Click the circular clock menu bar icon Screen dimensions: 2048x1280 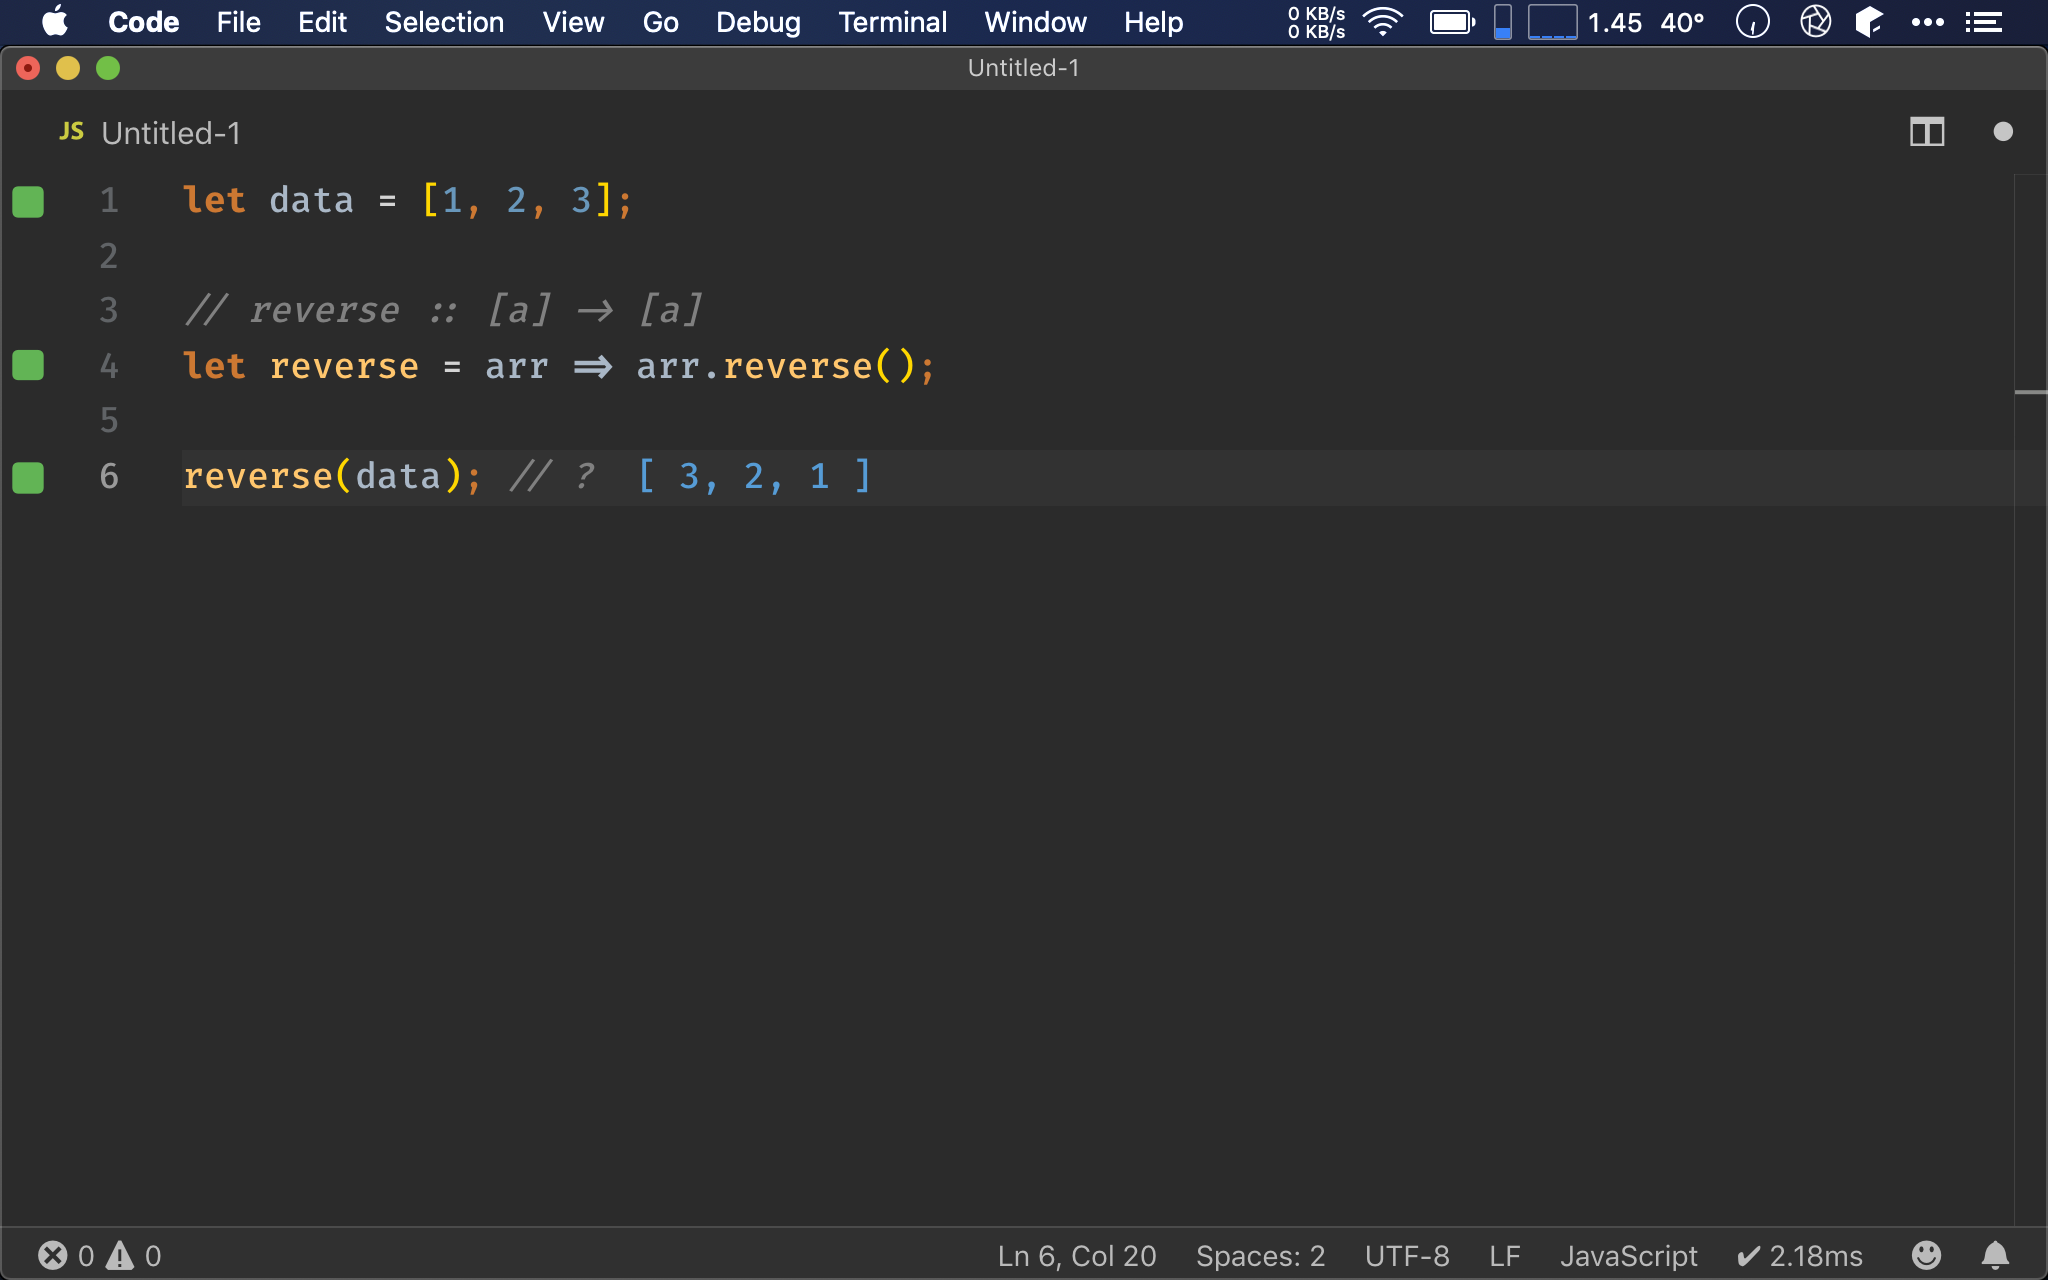(x=1752, y=22)
